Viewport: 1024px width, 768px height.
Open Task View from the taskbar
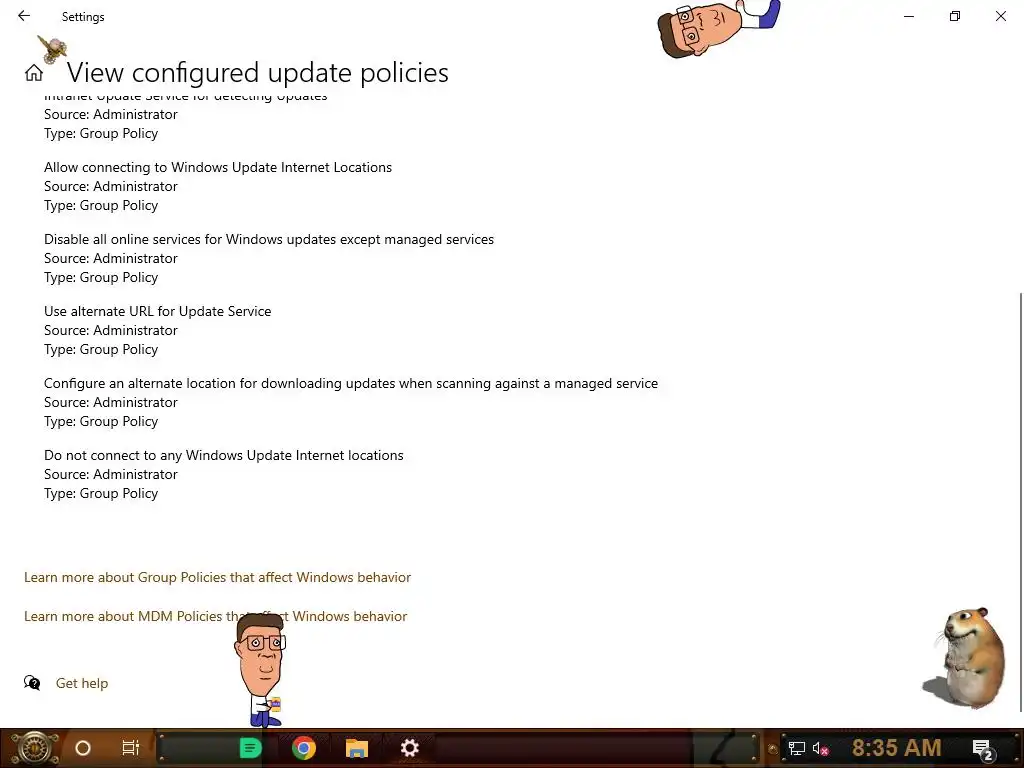[x=131, y=748]
